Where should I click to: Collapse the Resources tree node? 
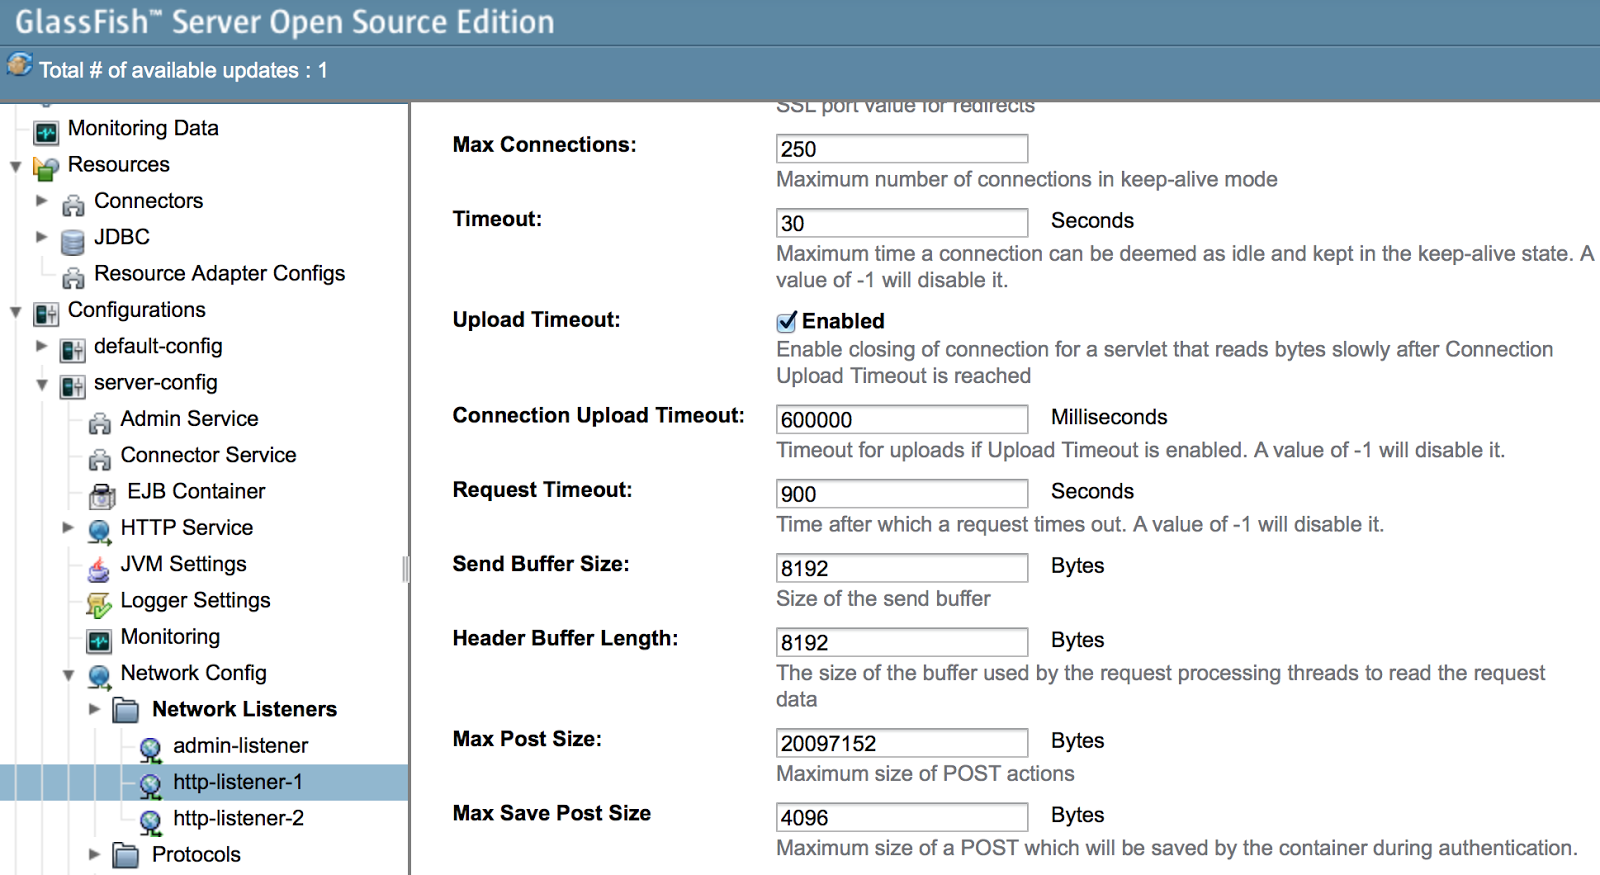[x=15, y=166]
